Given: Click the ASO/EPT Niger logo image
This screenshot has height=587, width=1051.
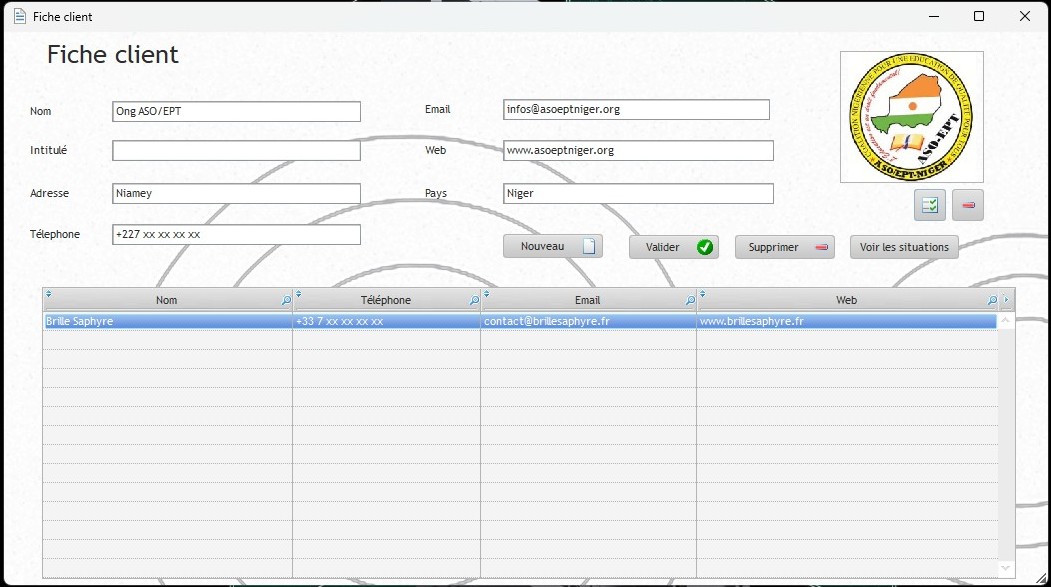Looking at the screenshot, I should [x=911, y=117].
